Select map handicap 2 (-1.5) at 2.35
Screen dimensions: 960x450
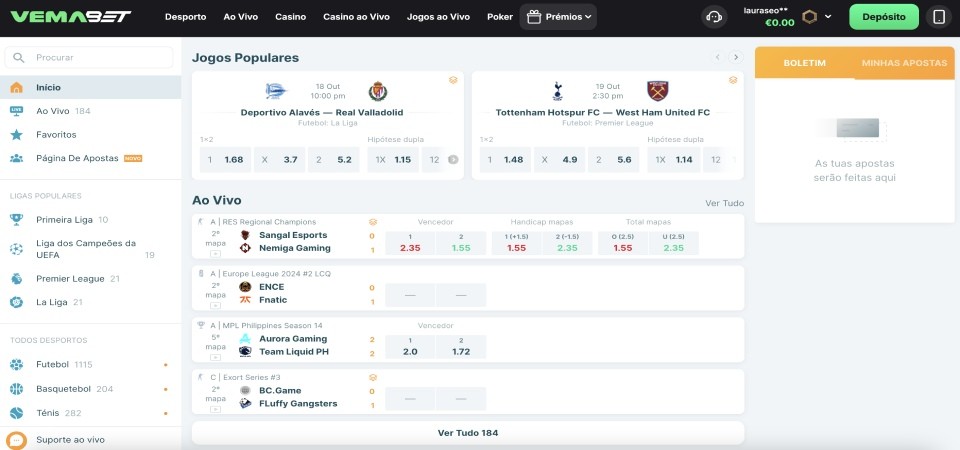click(568, 243)
